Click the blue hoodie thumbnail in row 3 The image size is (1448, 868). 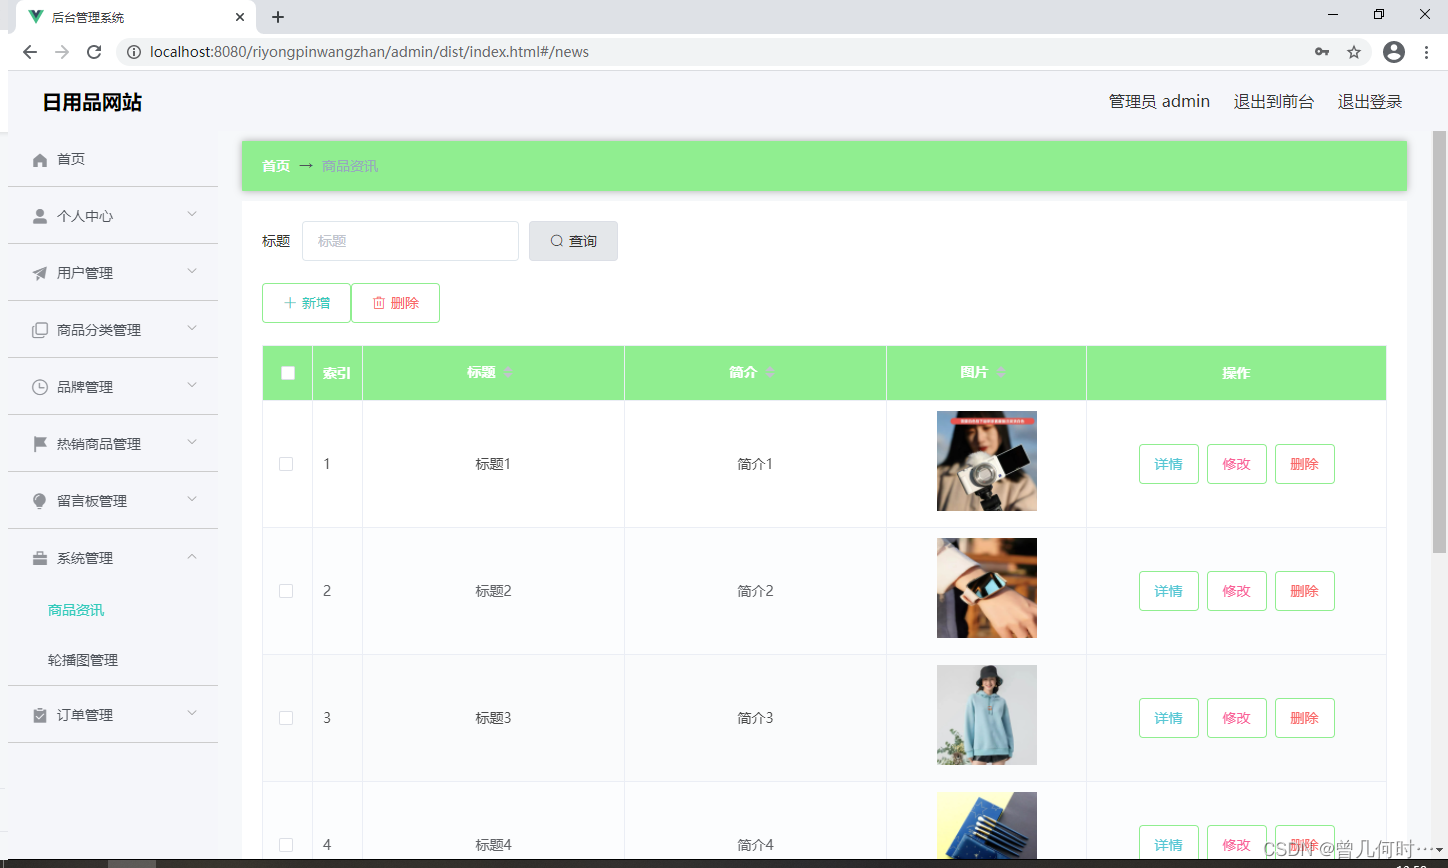[x=987, y=715]
